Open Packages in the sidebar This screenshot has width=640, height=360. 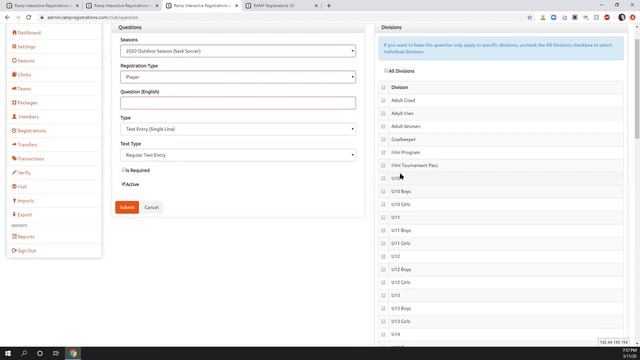pyautogui.click(x=24, y=102)
